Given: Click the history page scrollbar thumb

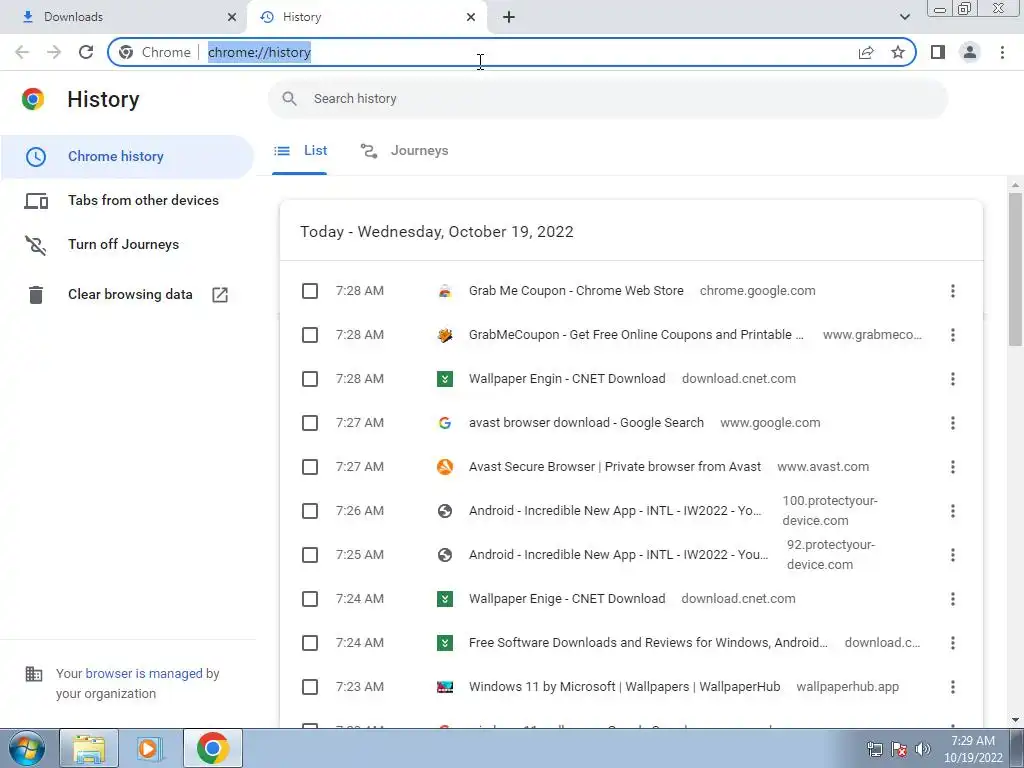Looking at the screenshot, I should click(1016, 269).
